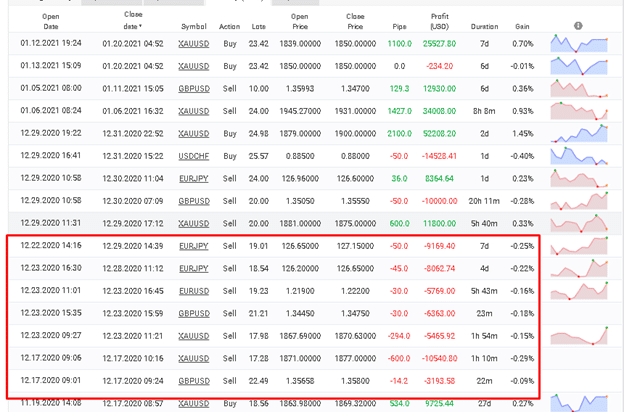This screenshot has height=412, width=624.
Task: Open the USDCHF symbol link
Action: coord(194,156)
